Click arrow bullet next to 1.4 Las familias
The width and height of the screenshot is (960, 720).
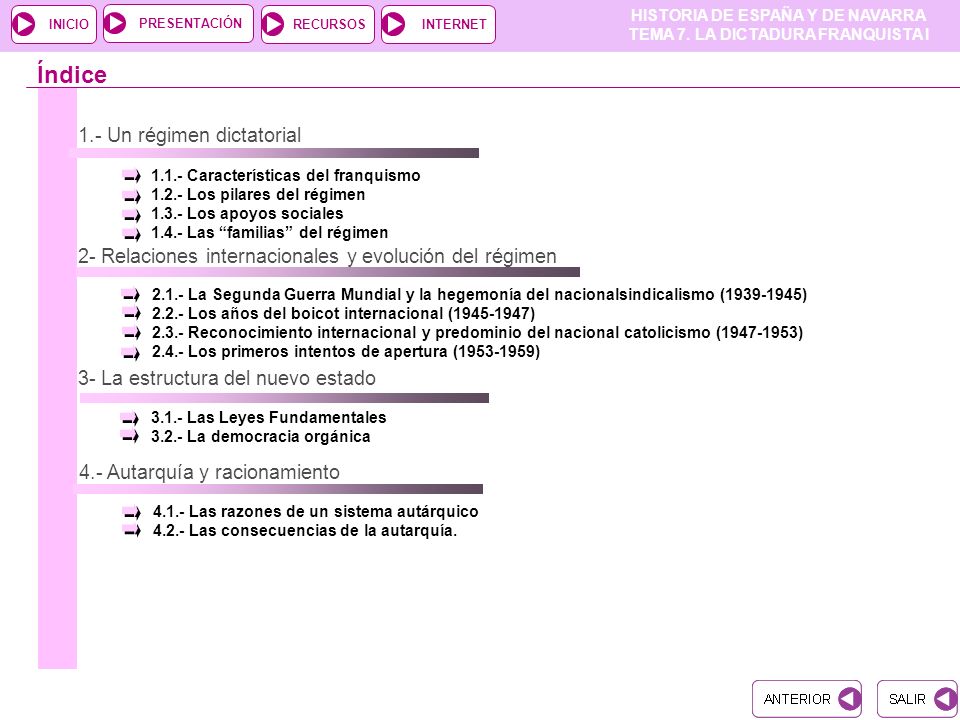[132, 234]
